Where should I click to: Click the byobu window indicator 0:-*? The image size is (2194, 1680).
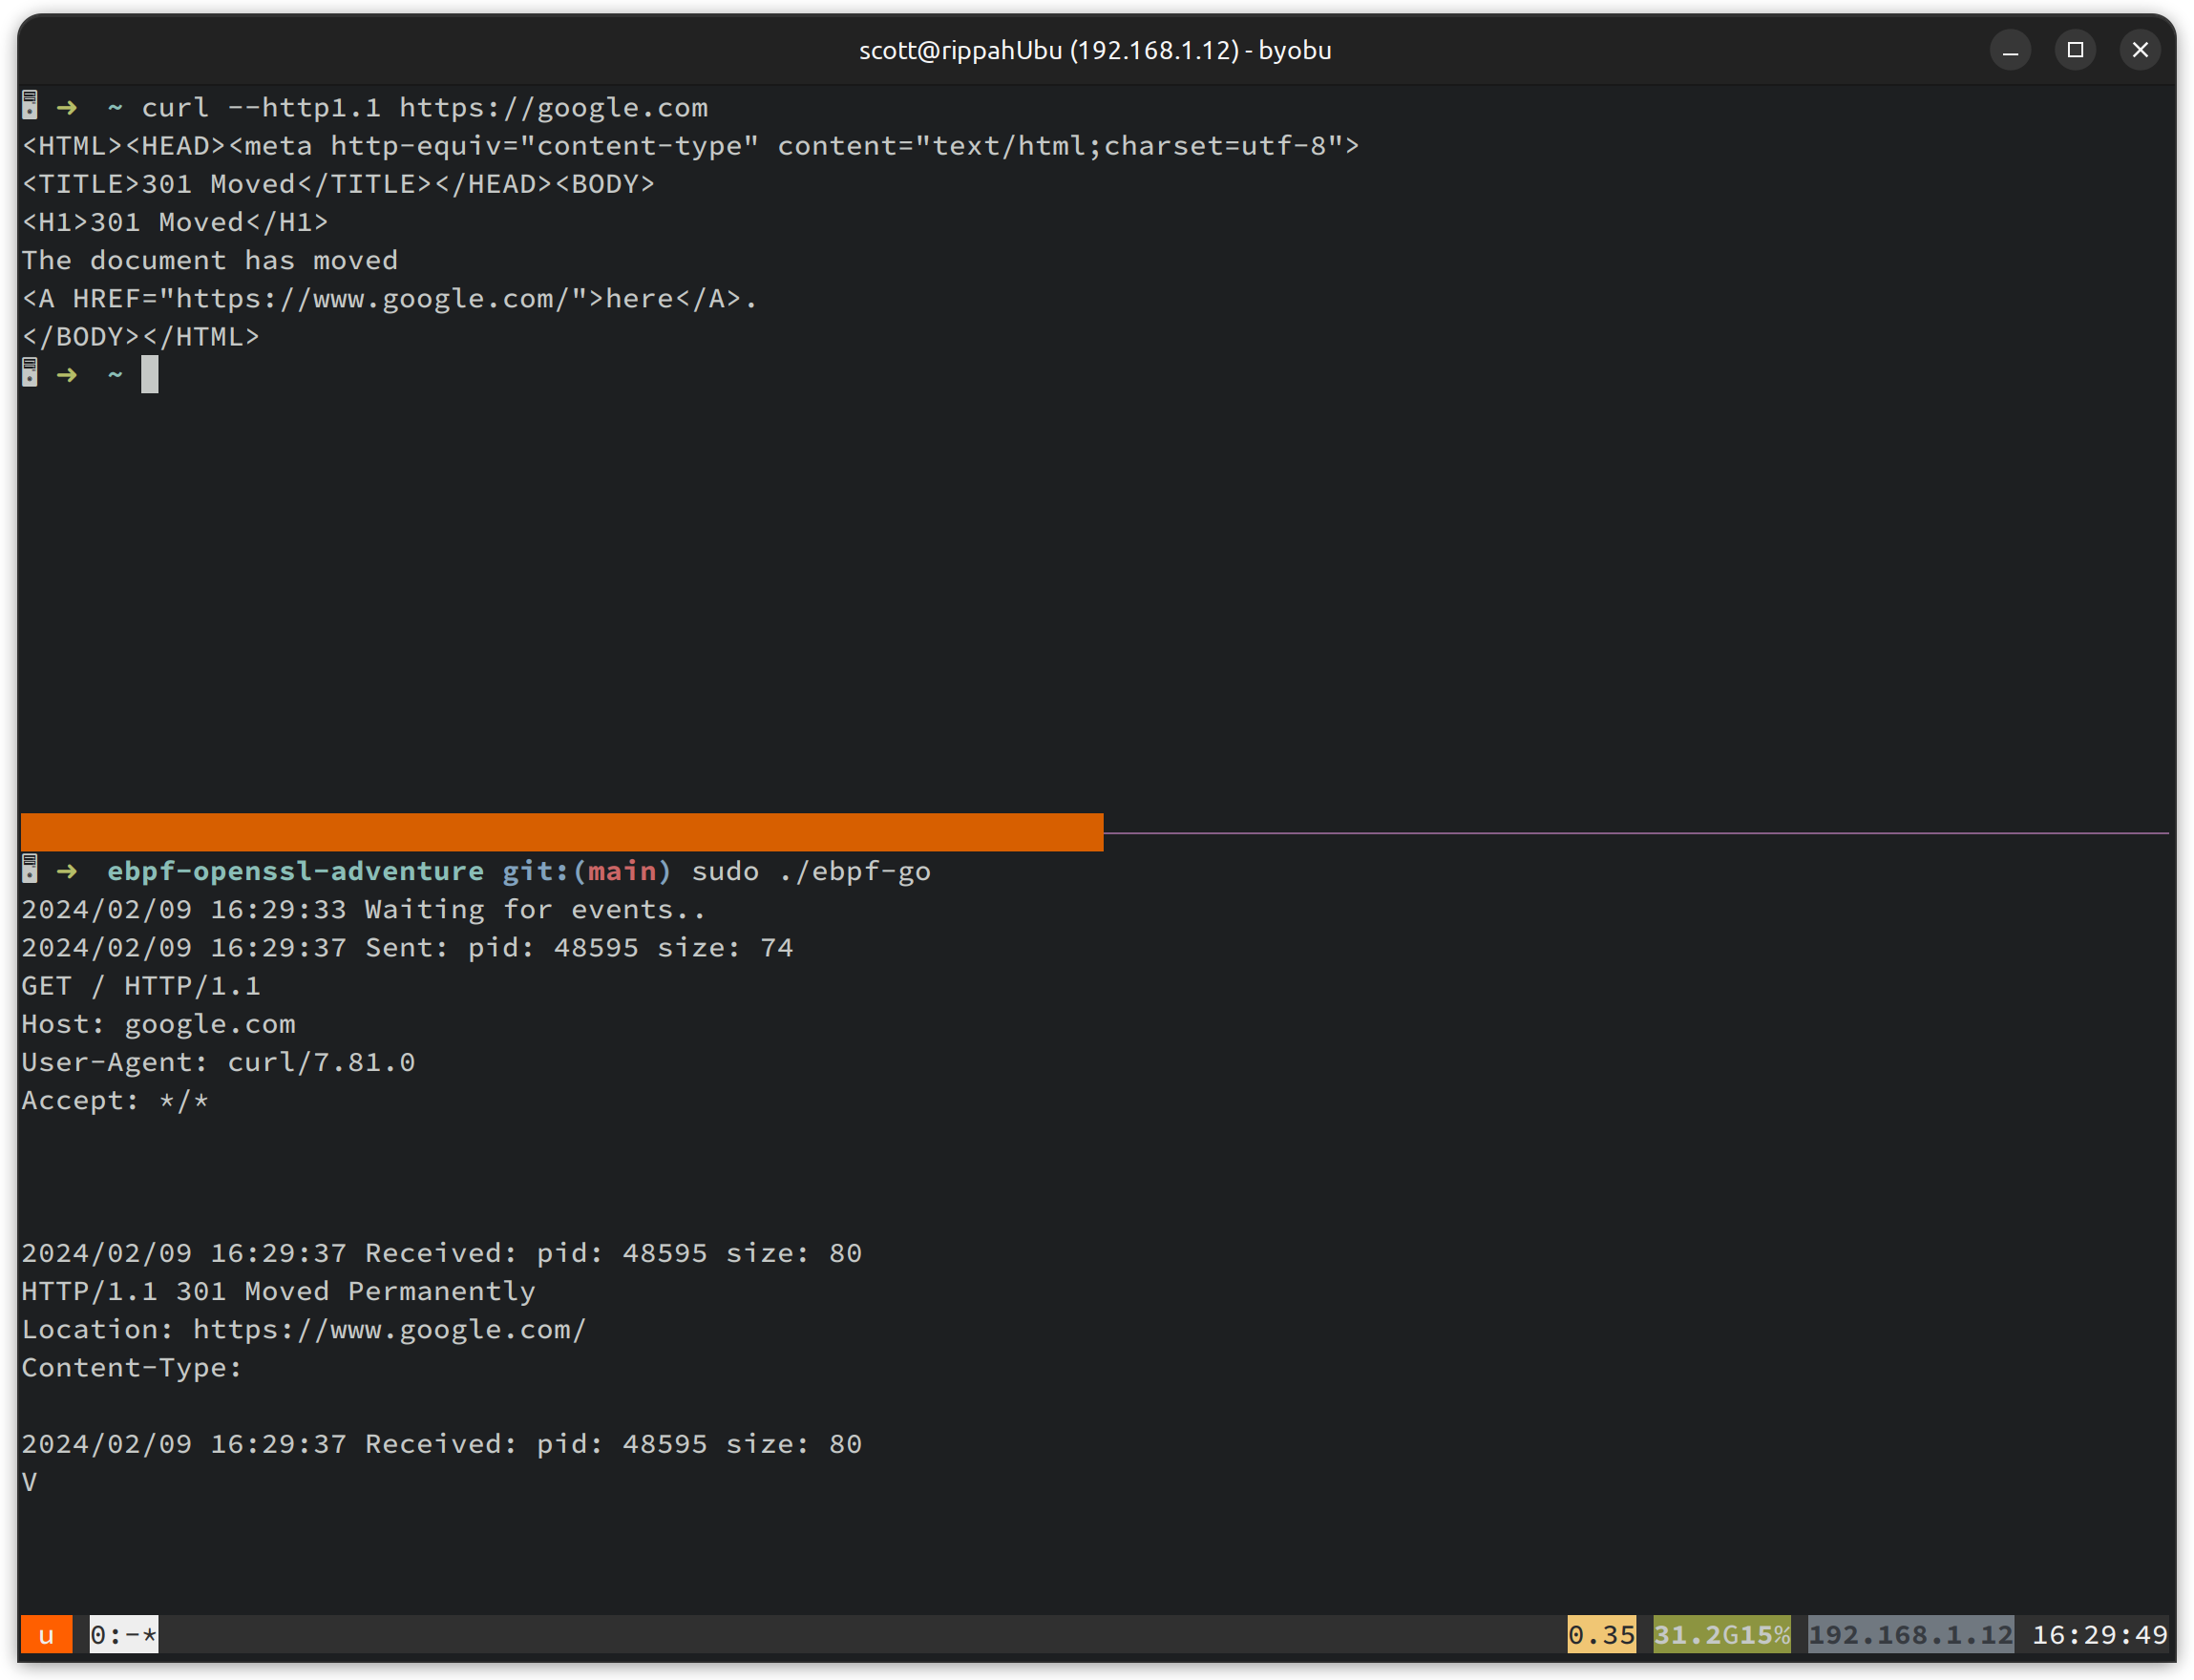tap(123, 1634)
